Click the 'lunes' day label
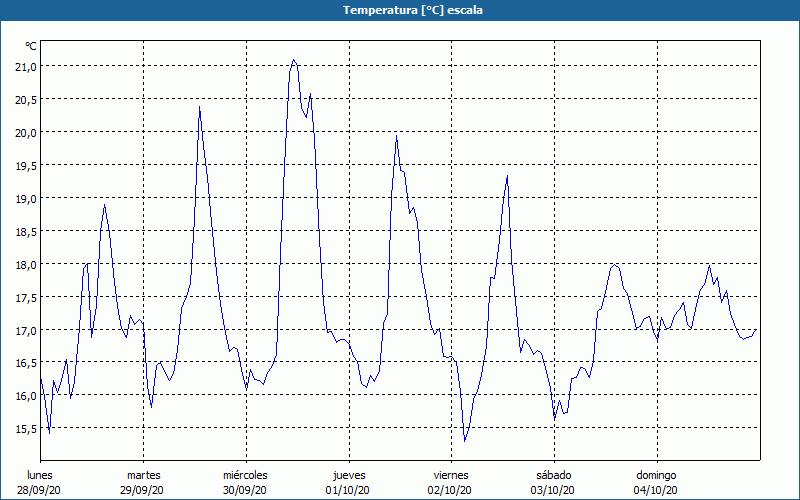Screen dimensions: 800x500 40,475
